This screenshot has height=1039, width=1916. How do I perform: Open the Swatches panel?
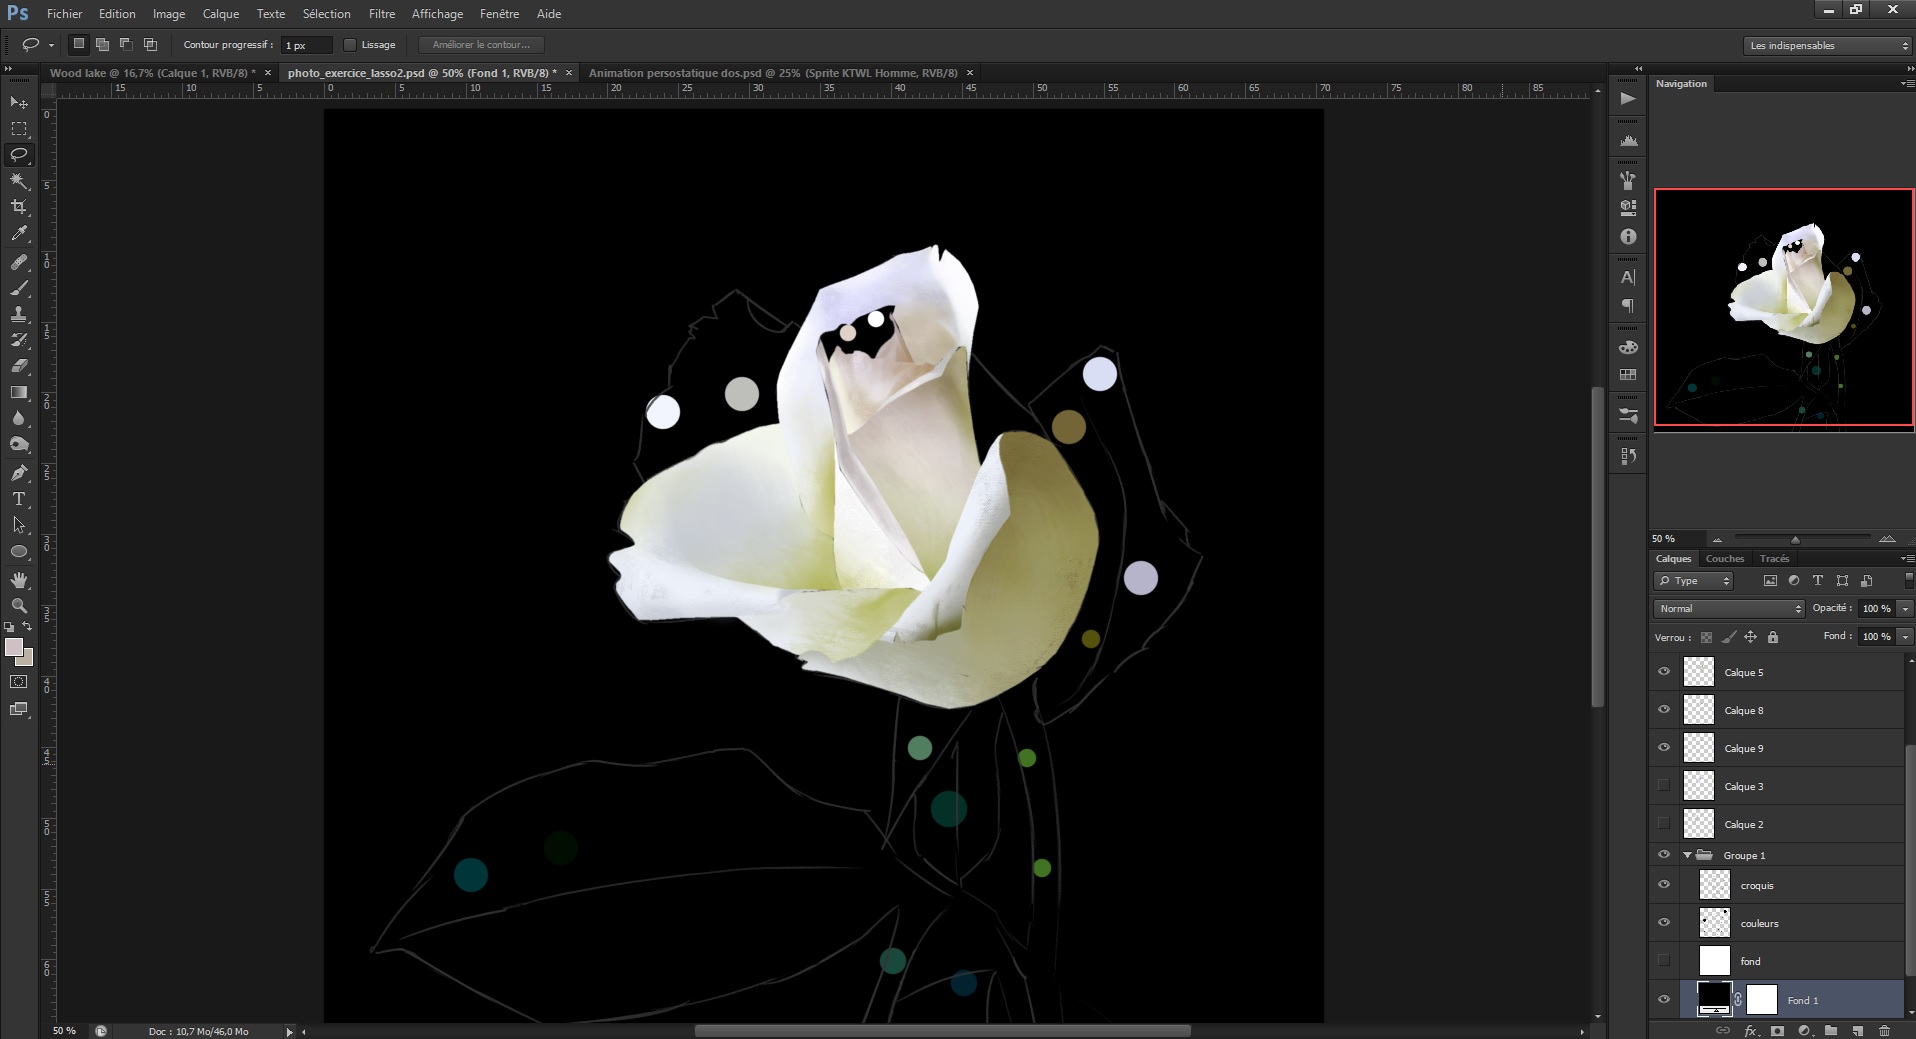[1627, 373]
